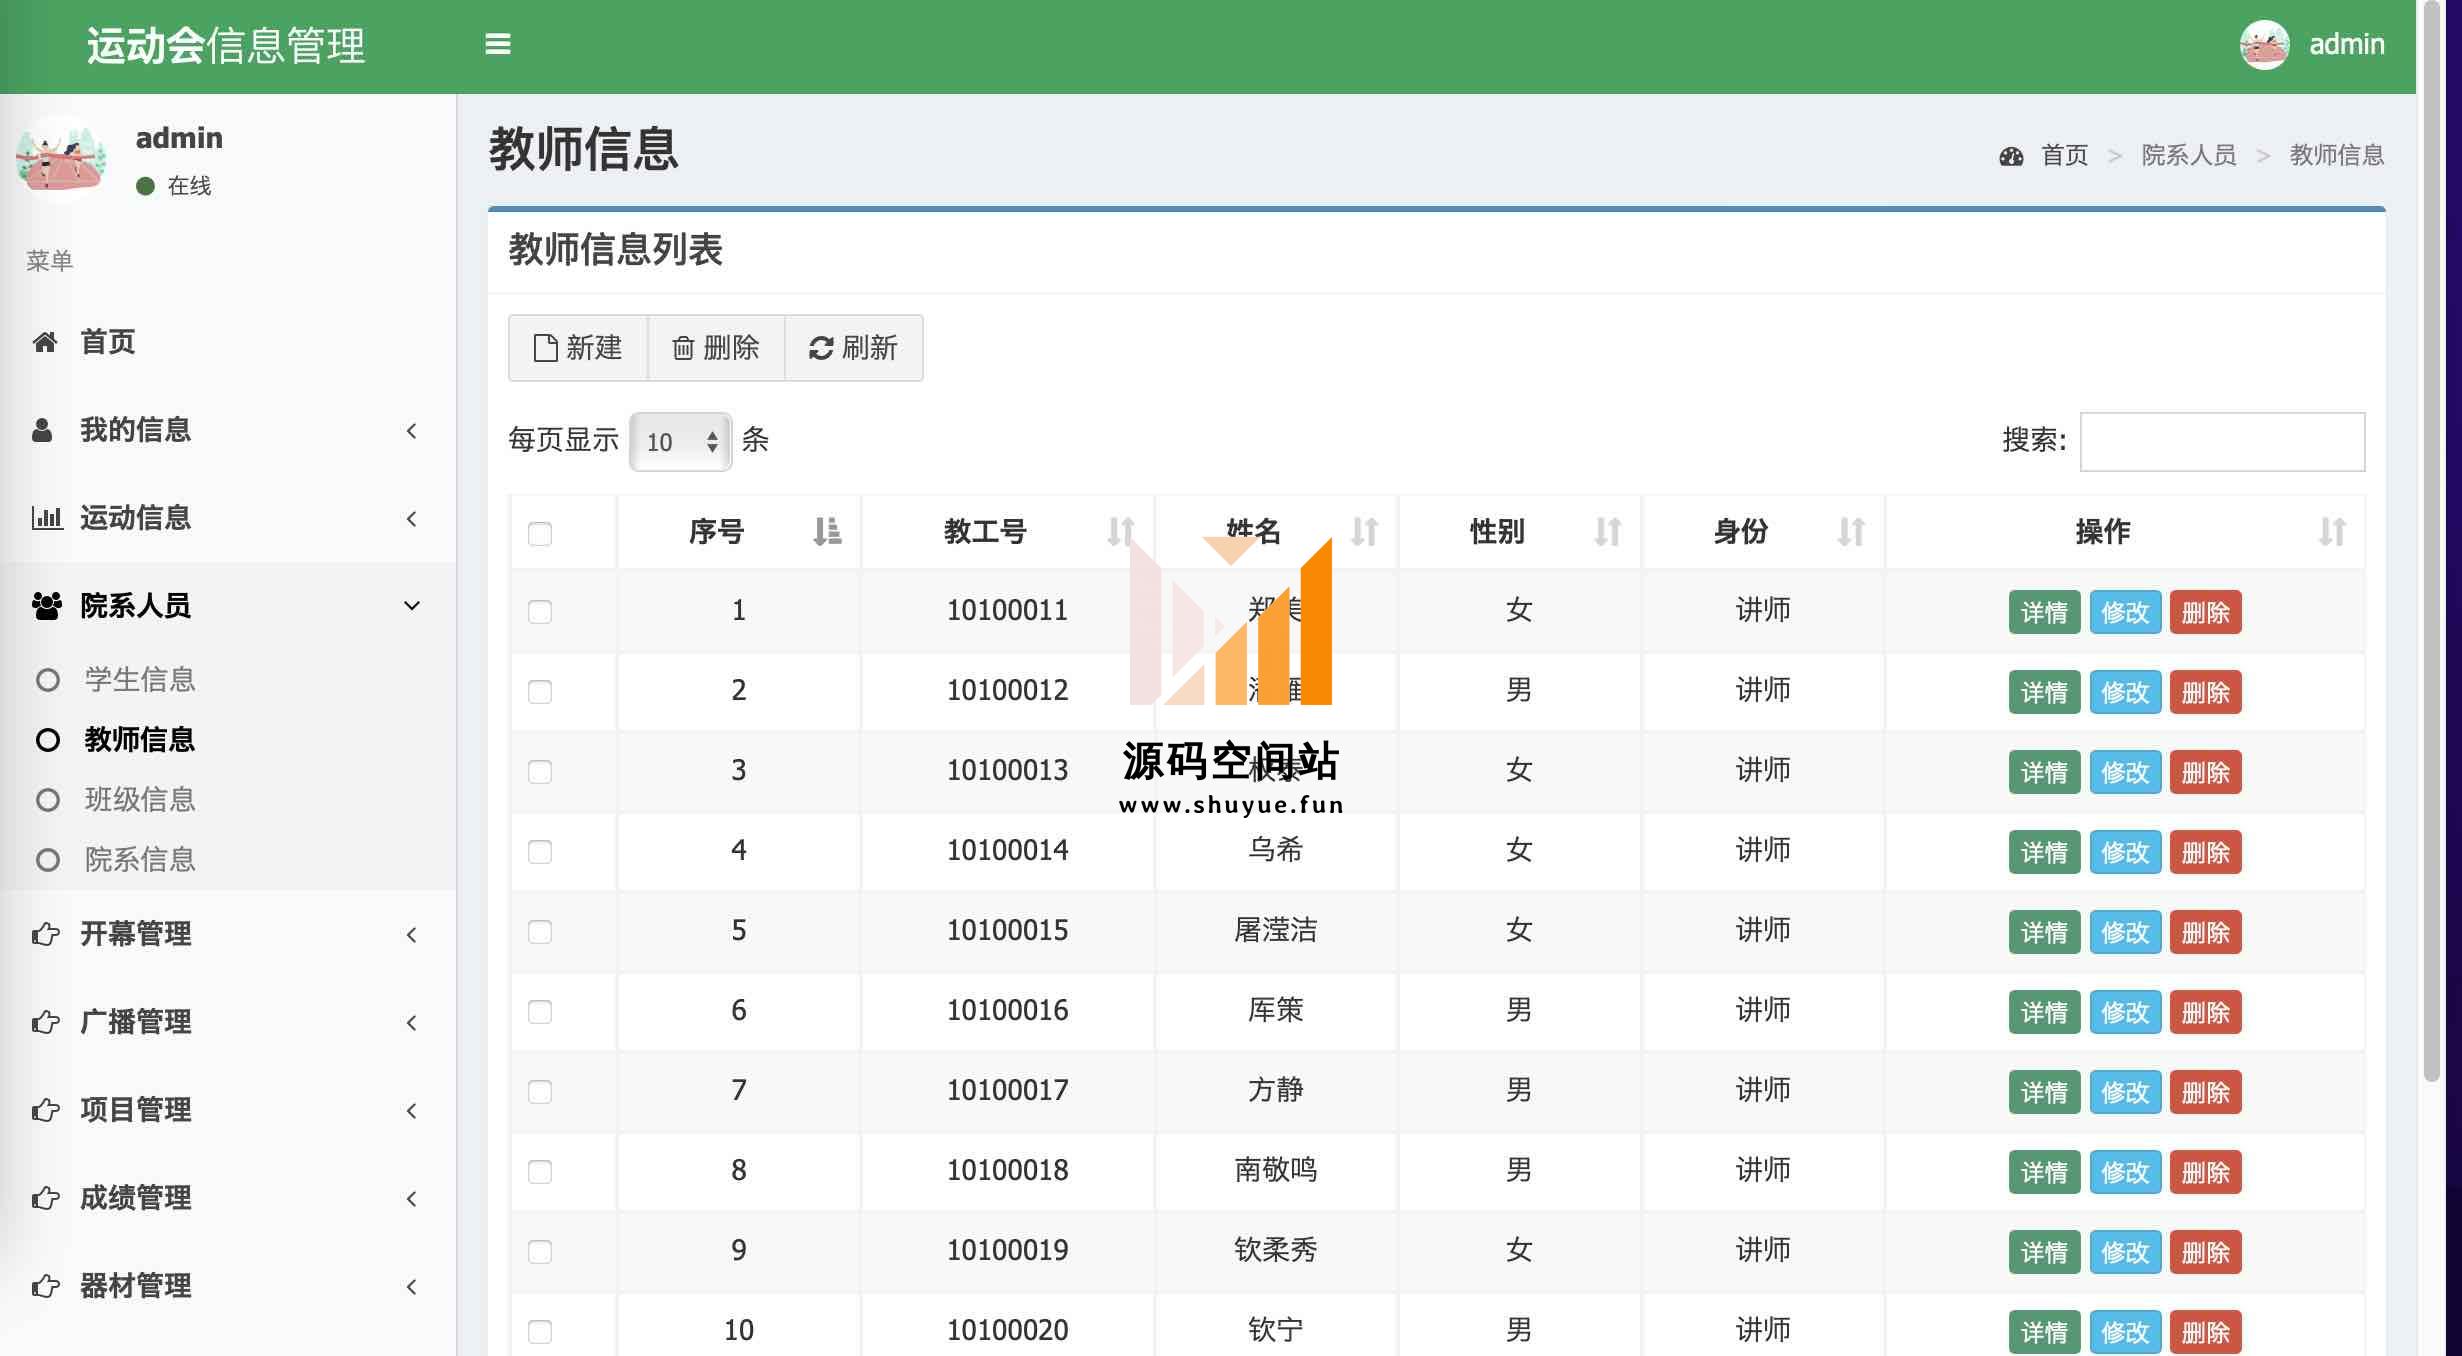The image size is (2462, 1356).
Task: Check the box for teacher 方静
Action: click(540, 1092)
